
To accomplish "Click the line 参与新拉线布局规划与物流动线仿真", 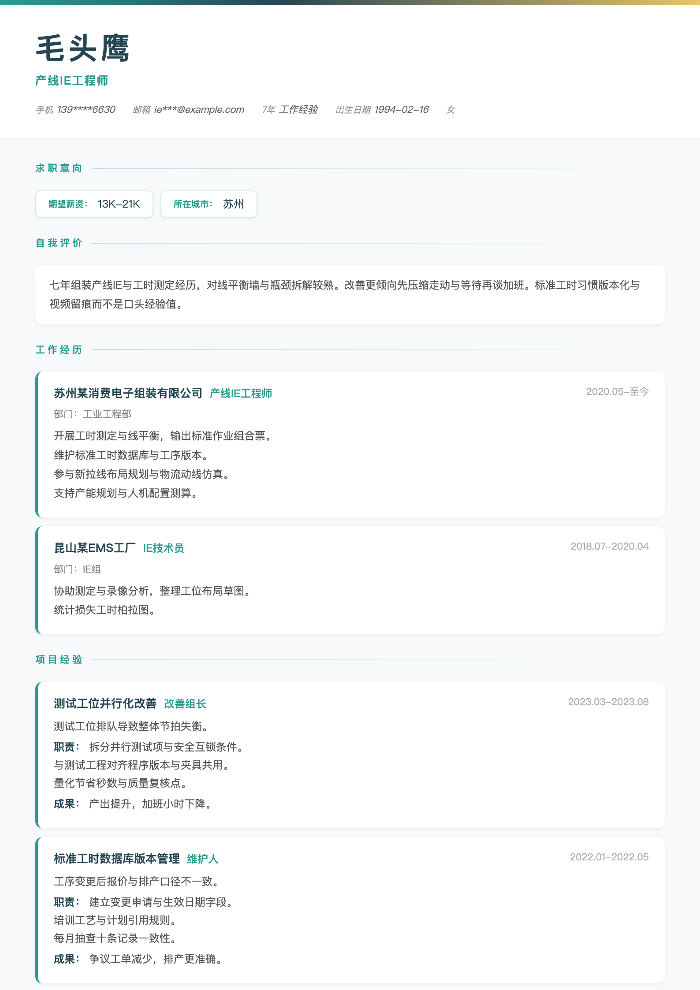I will pos(142,474).
